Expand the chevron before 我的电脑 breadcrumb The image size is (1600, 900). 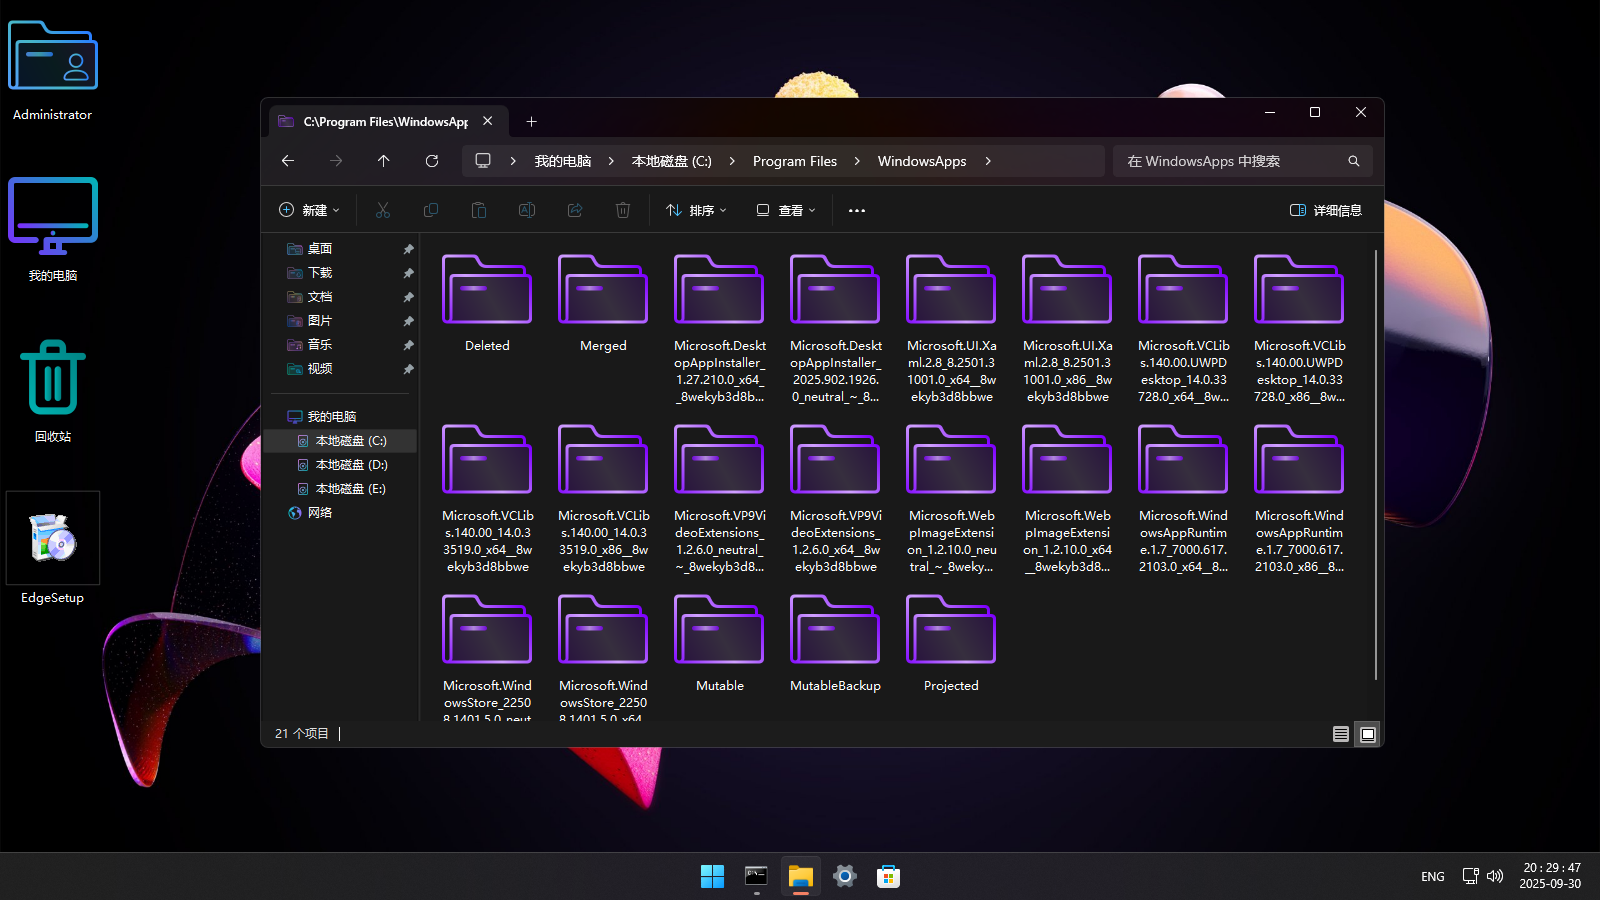pyautogui.click(x=513, y=161)
